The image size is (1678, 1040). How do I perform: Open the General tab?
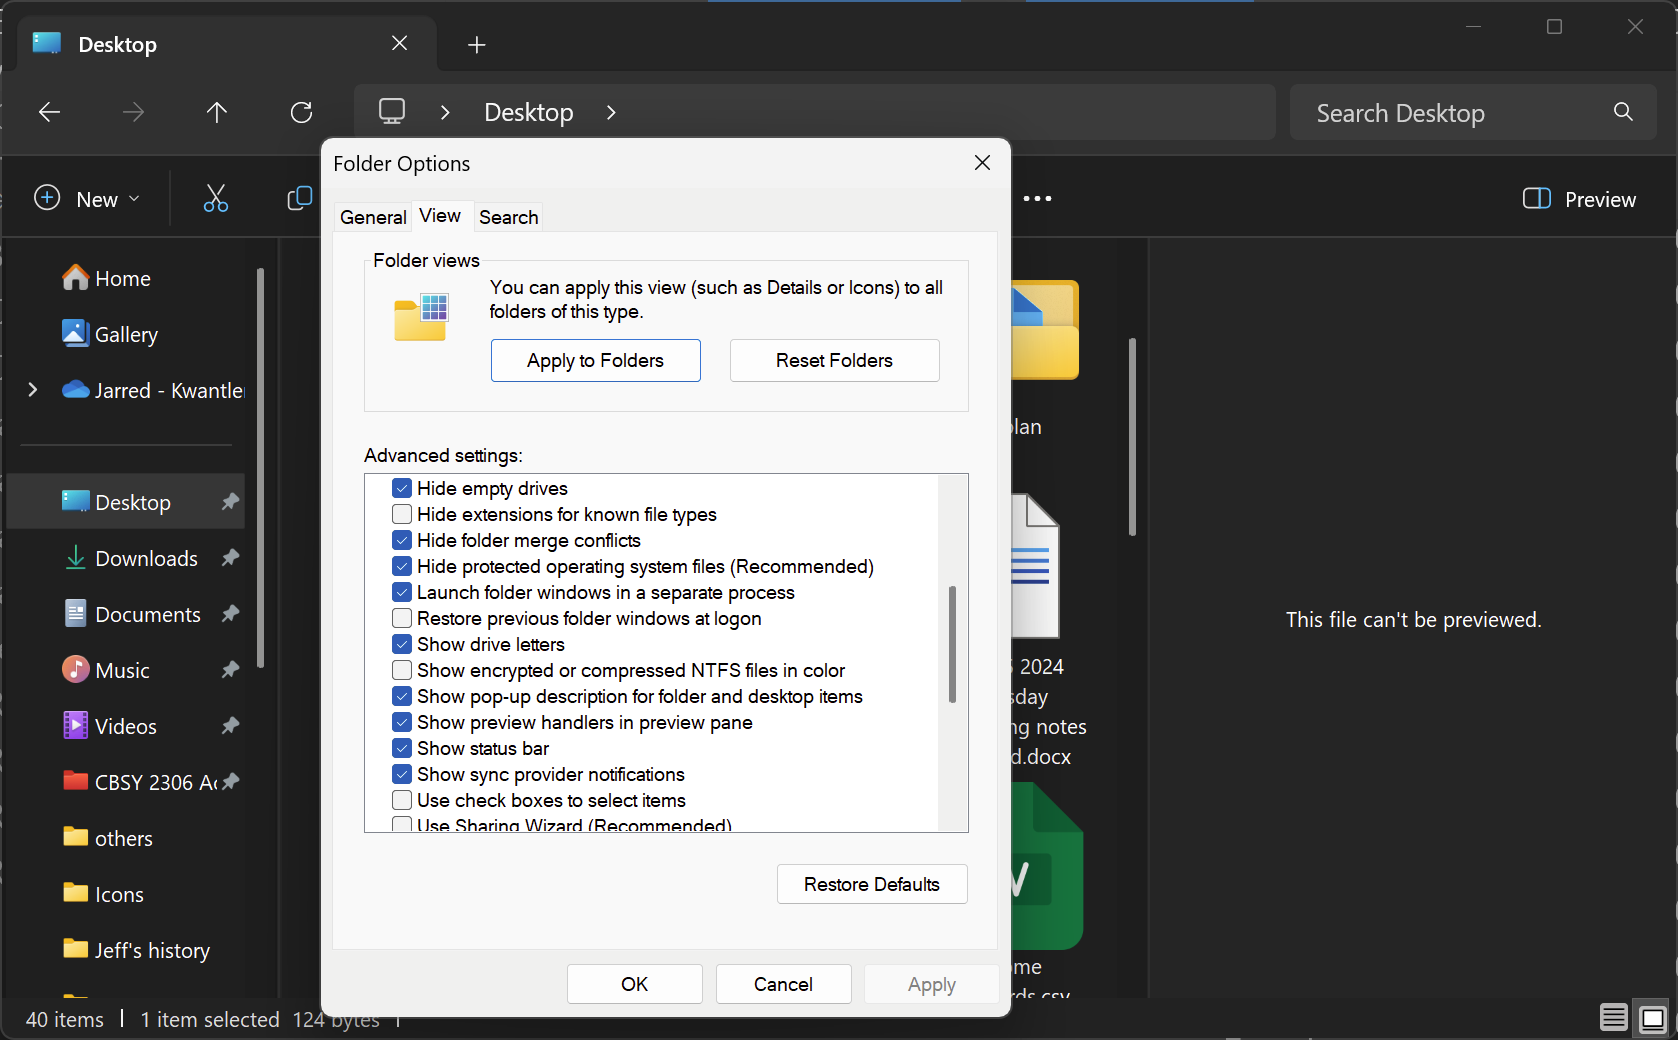point(371,216)
